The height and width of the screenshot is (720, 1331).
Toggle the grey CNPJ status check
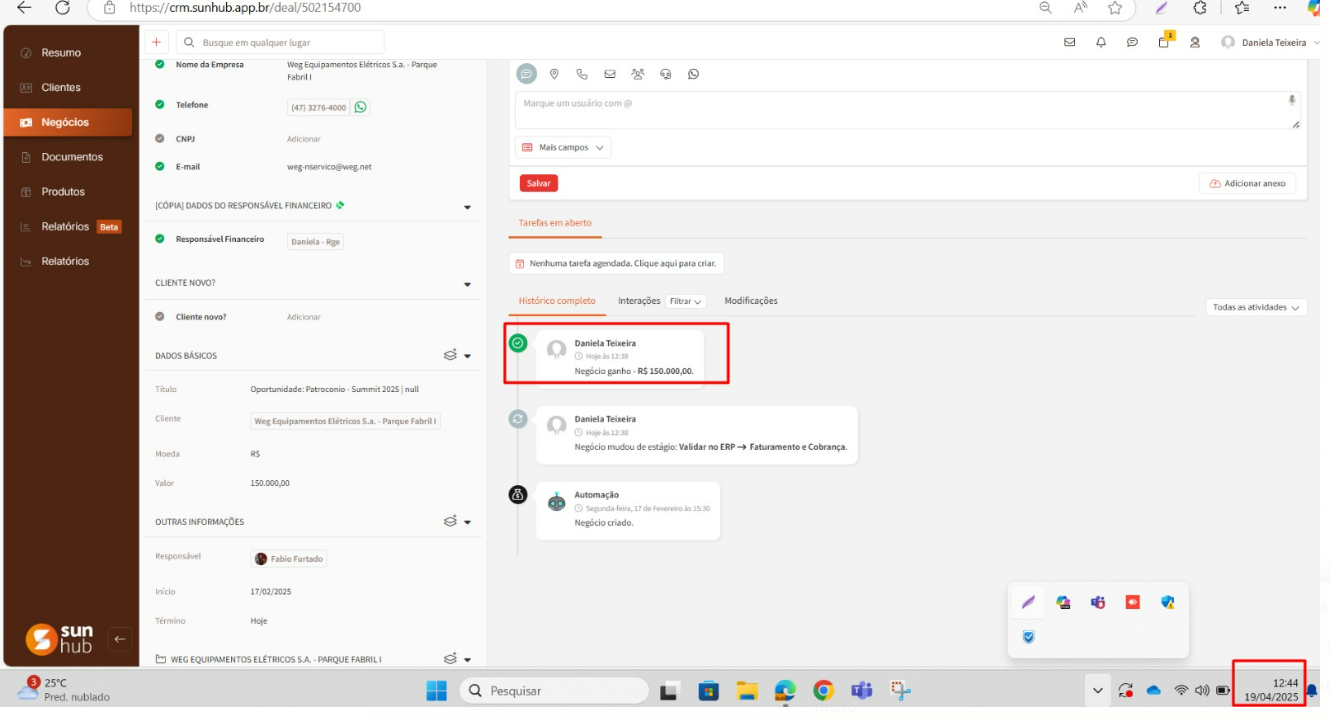coord(160,139)
